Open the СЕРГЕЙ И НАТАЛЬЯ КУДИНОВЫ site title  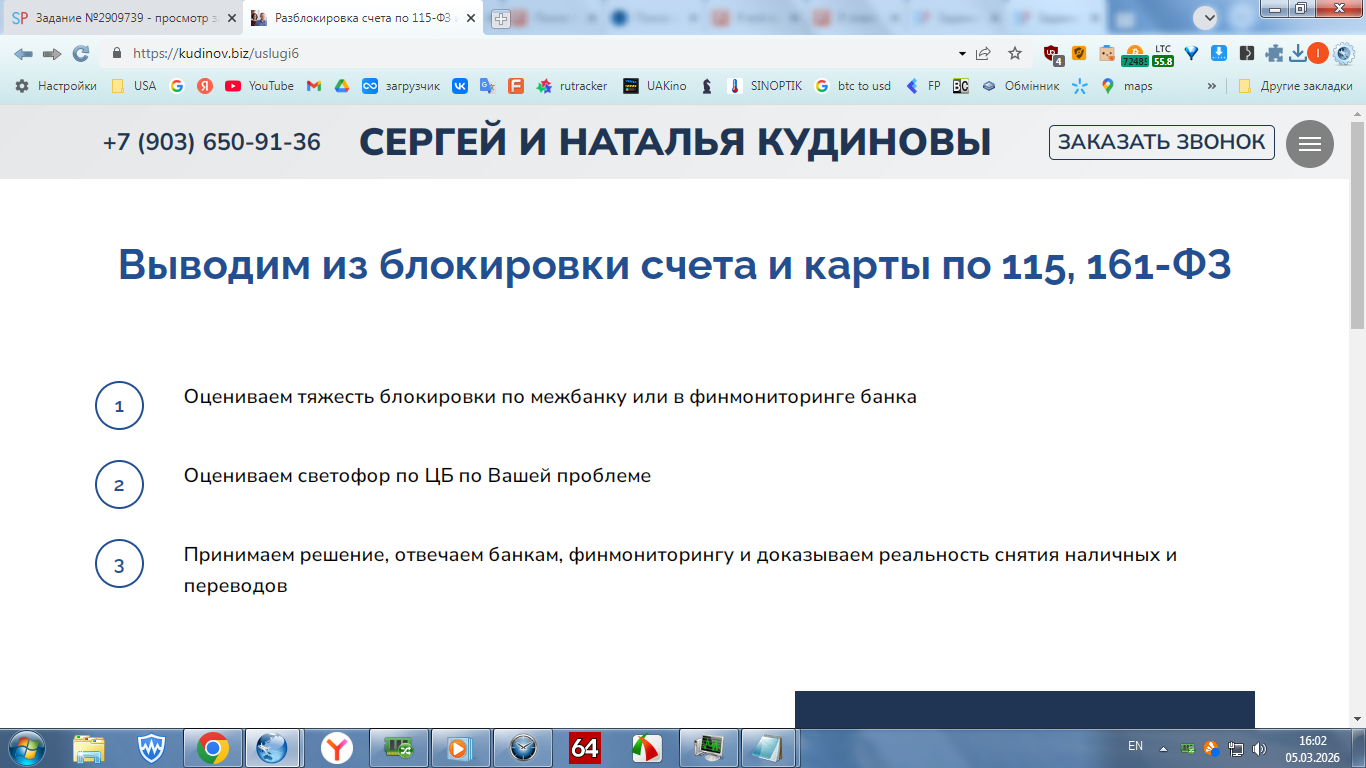[x=675, y=142]
